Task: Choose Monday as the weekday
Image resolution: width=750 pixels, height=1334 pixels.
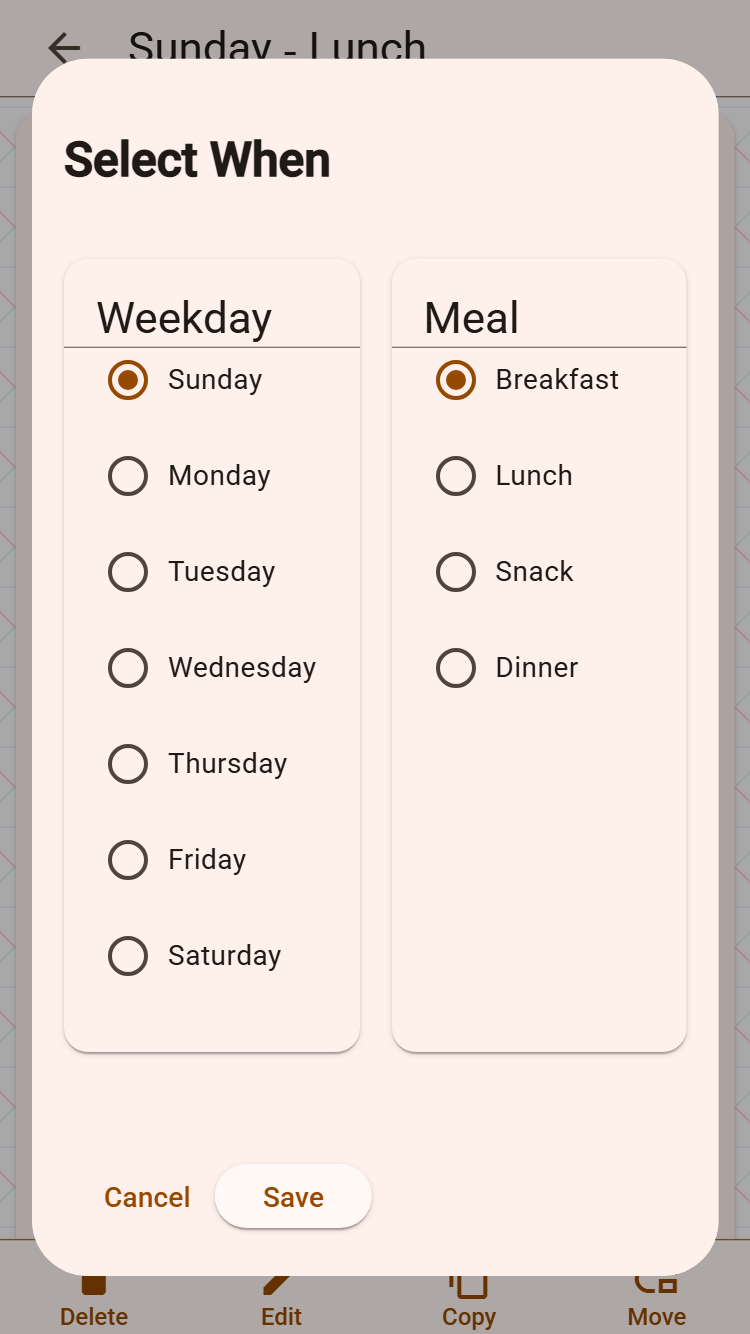Action: point(128,476)
